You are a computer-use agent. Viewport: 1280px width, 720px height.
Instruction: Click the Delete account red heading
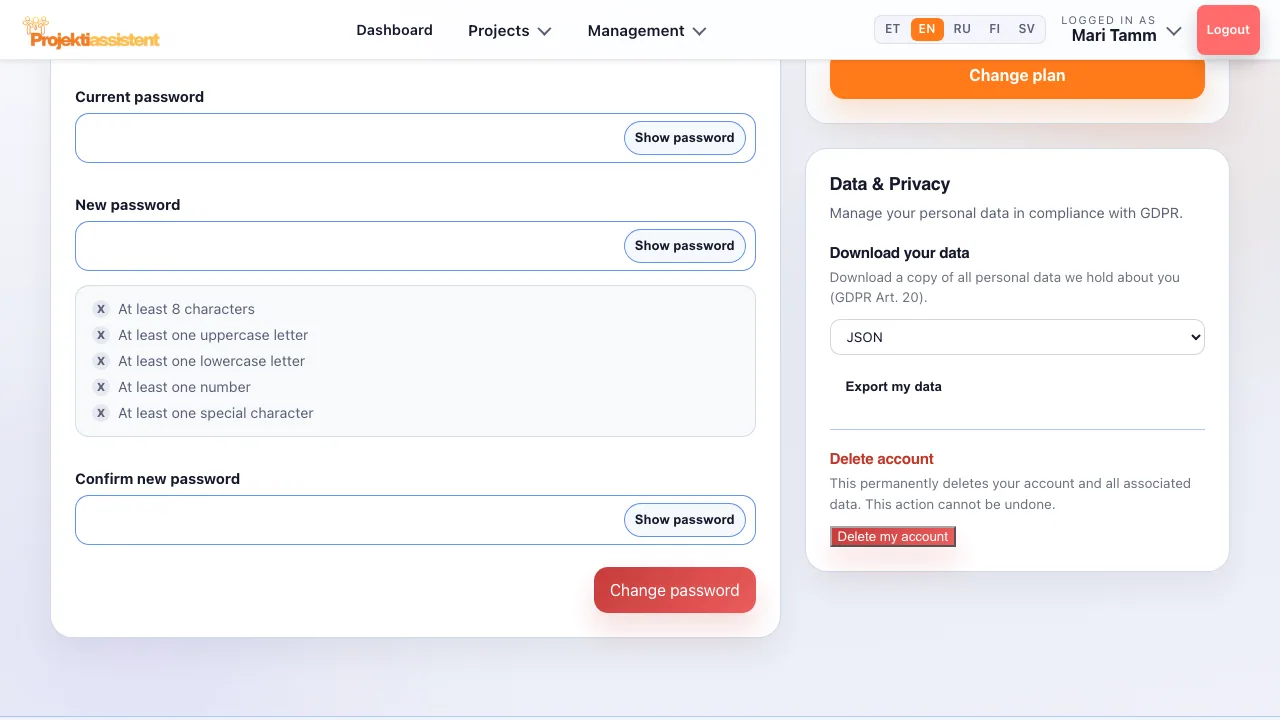(882, 459)
